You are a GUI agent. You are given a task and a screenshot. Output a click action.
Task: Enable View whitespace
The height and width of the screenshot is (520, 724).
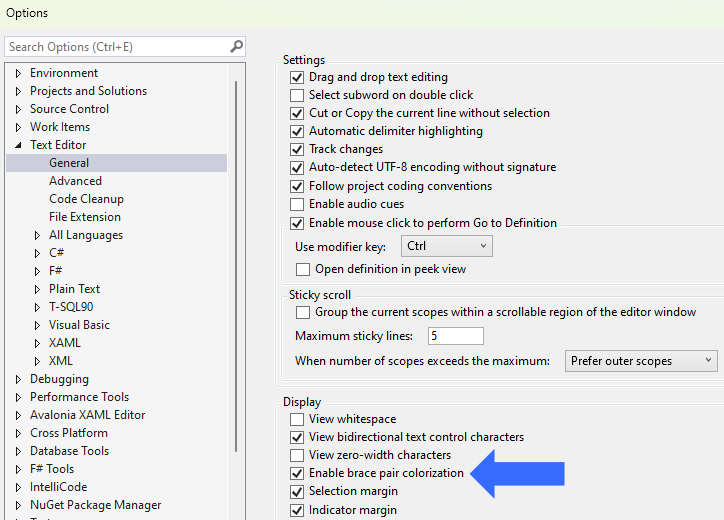297,420
